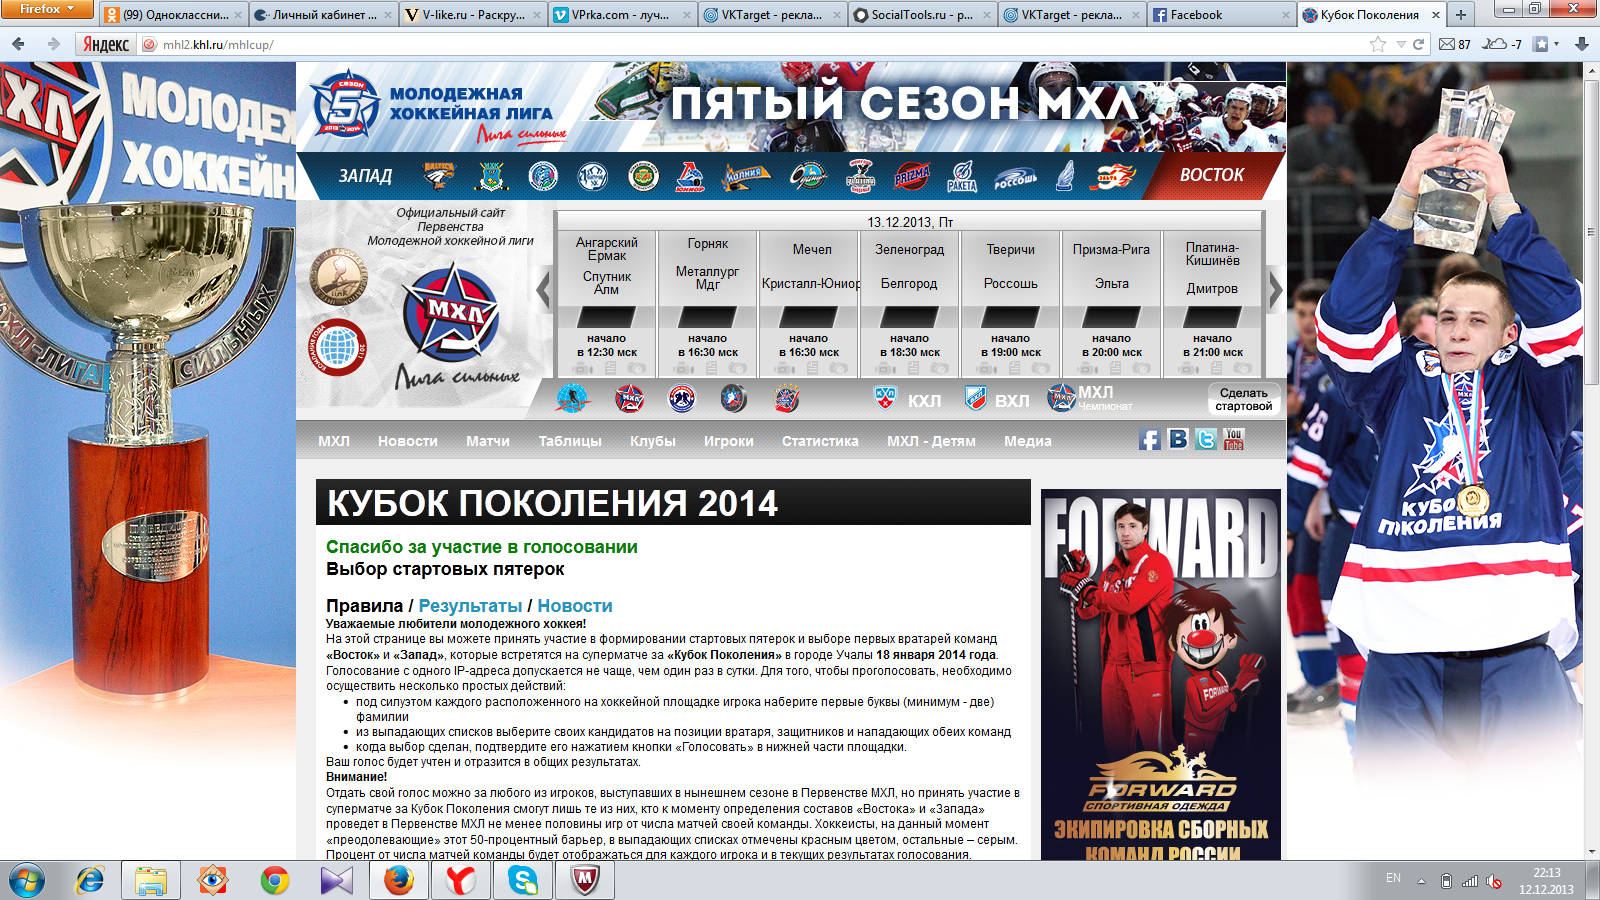Open the Клубы menu item
This screenshot has height=900, width=1600.
[653, 441]
